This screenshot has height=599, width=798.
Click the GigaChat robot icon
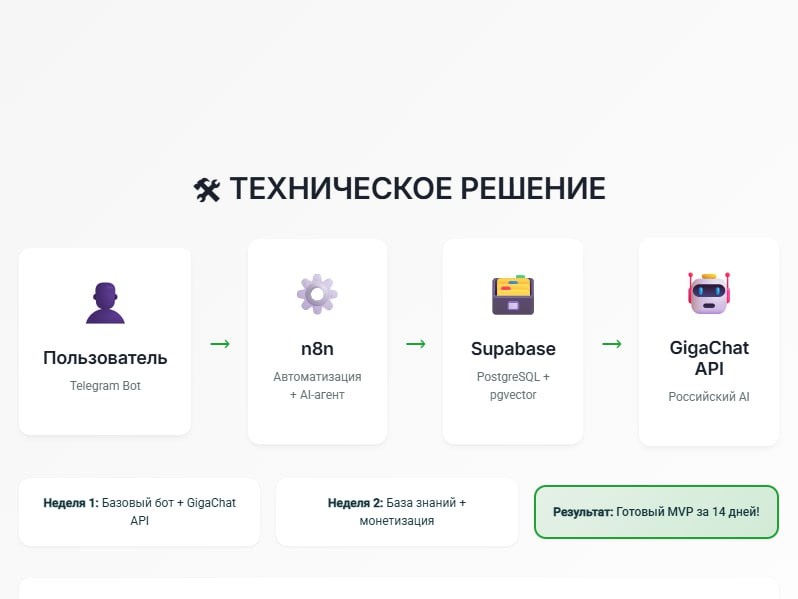(x=709, y=293)
